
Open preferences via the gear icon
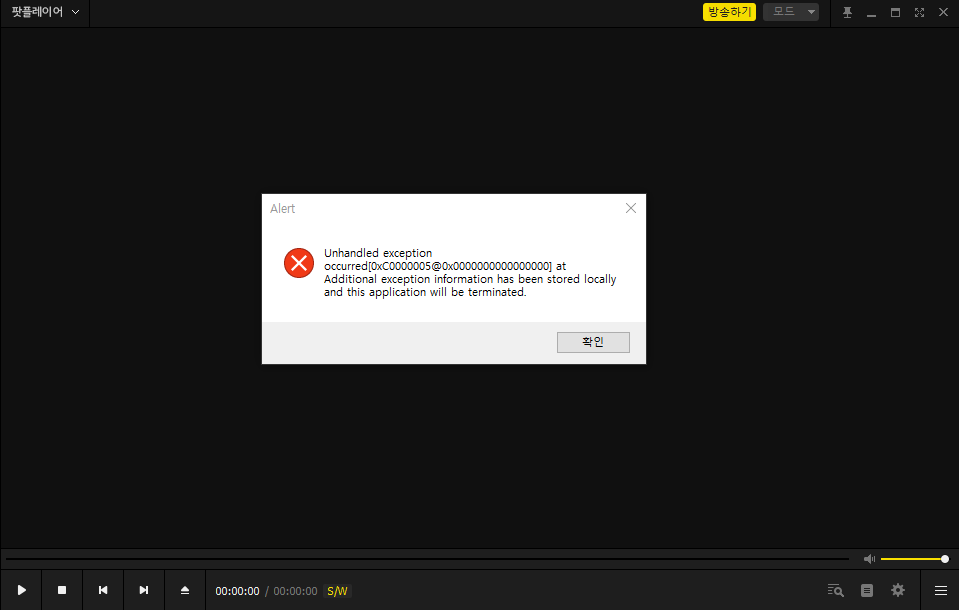pos(898,590)
